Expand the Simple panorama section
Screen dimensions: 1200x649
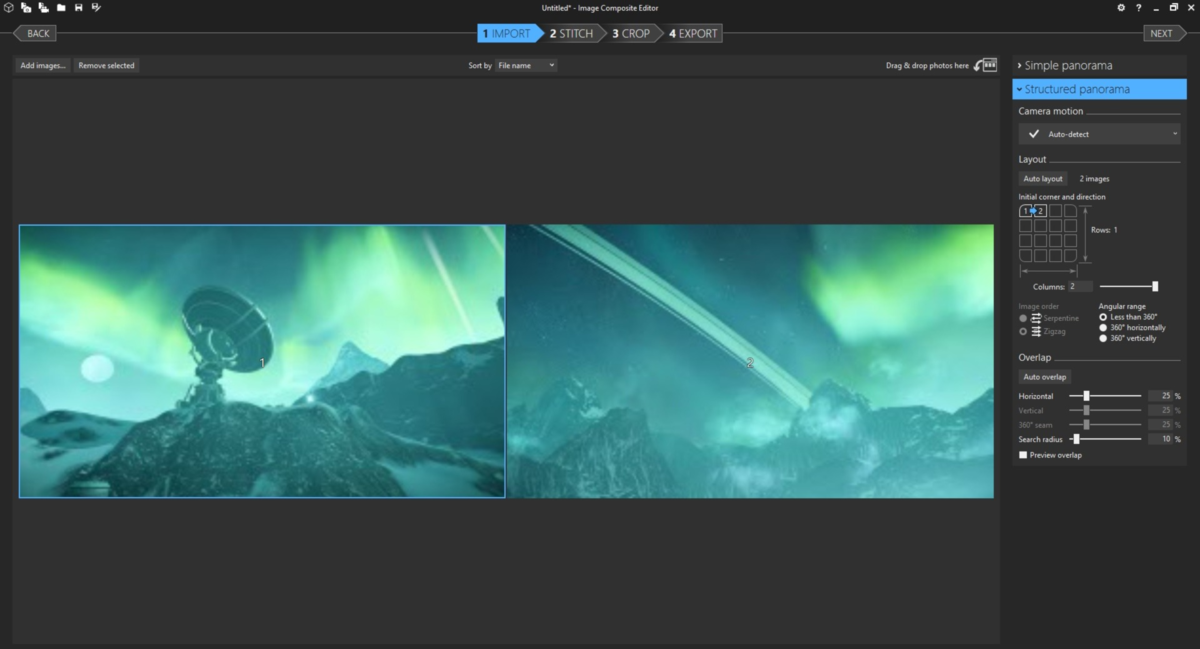[x=1100, y=65]
